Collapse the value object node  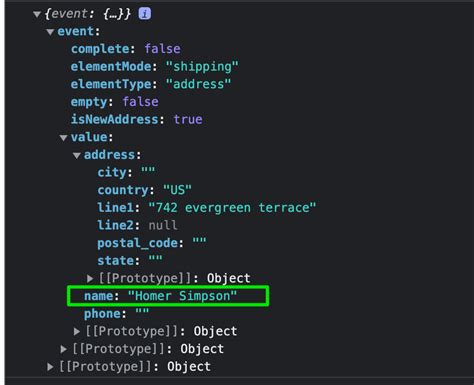(64, 138)
